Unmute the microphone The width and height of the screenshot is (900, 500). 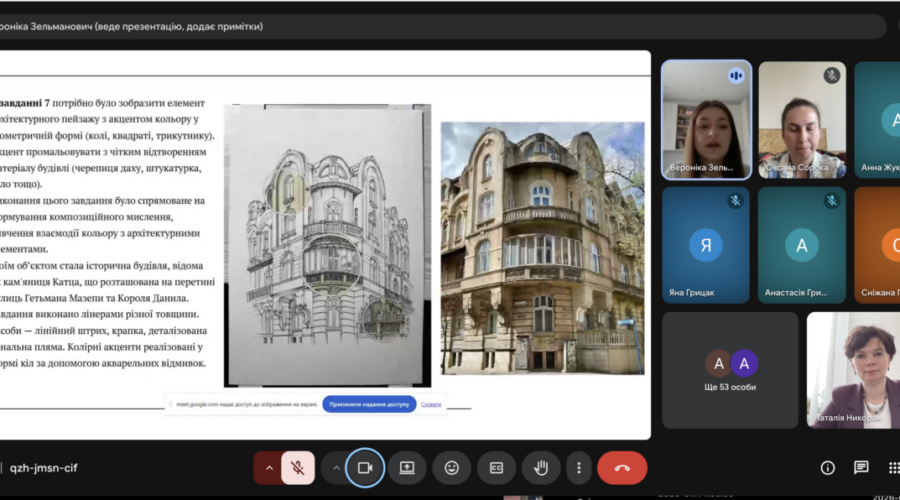(x=297, y=468)
